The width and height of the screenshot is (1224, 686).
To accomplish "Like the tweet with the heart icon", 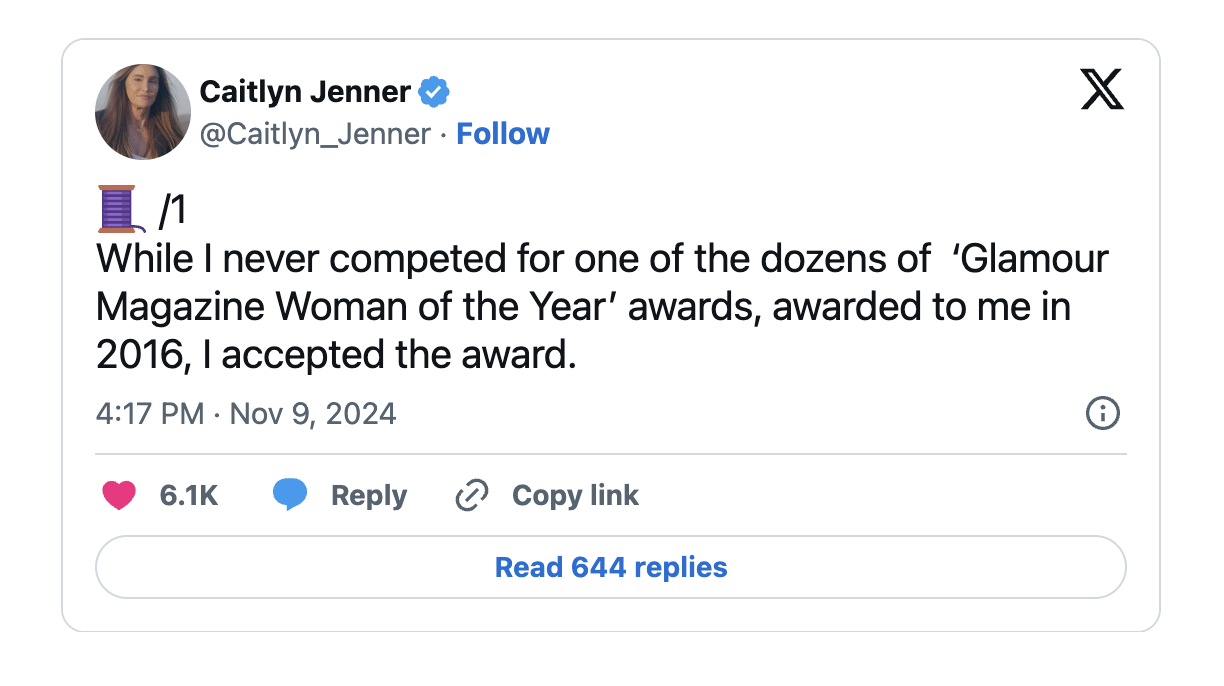I will pos(119,495).
